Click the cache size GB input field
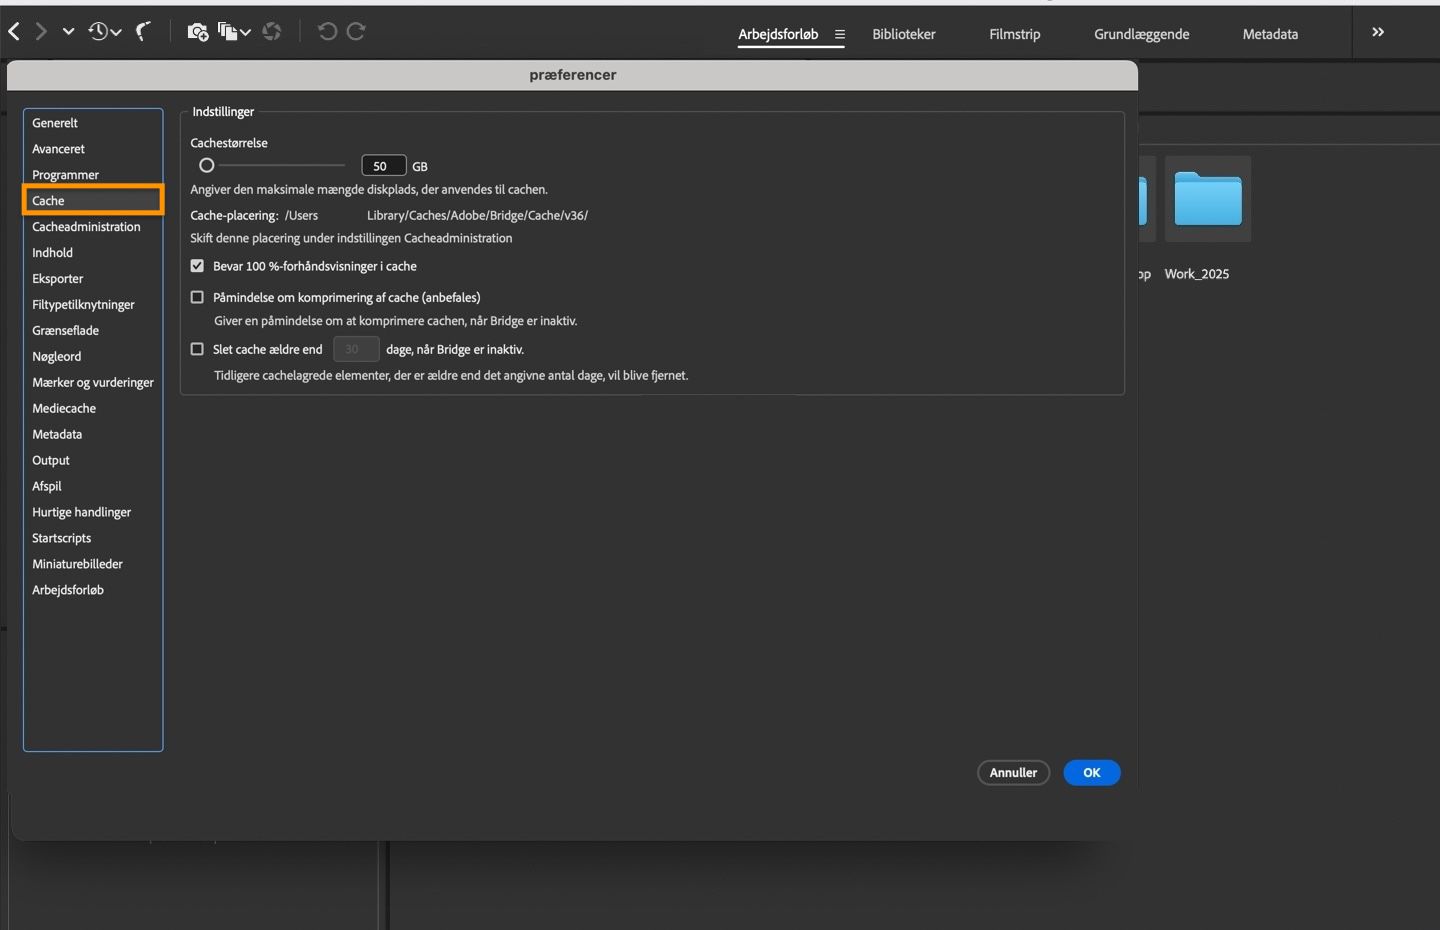This screenshot has width=1440, height=930. [383, 166]
